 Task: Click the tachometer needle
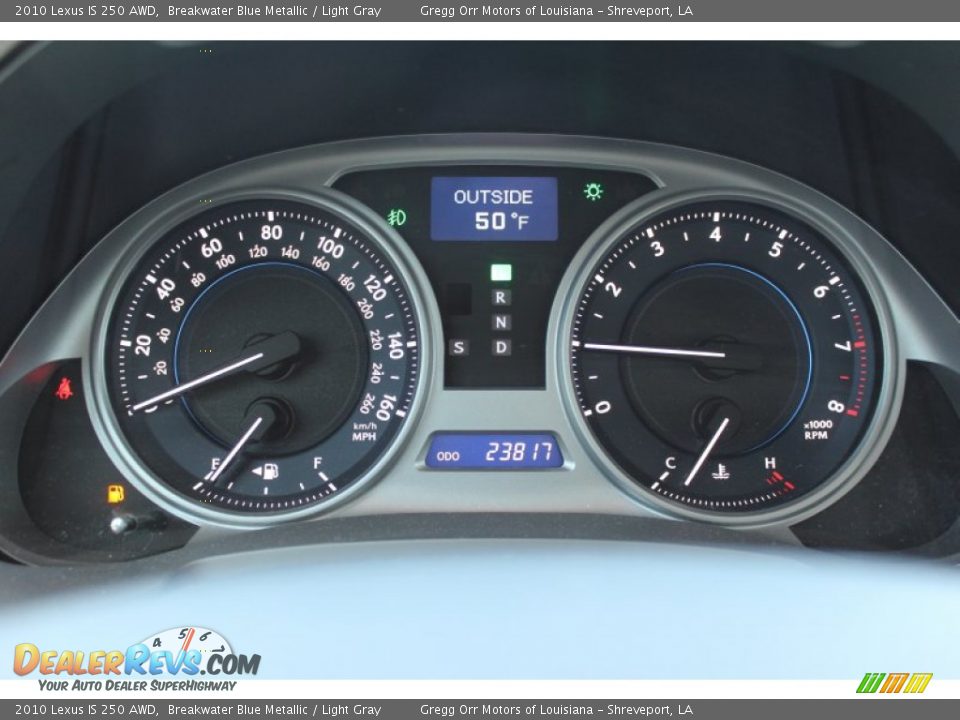click(x=655, y=350)
